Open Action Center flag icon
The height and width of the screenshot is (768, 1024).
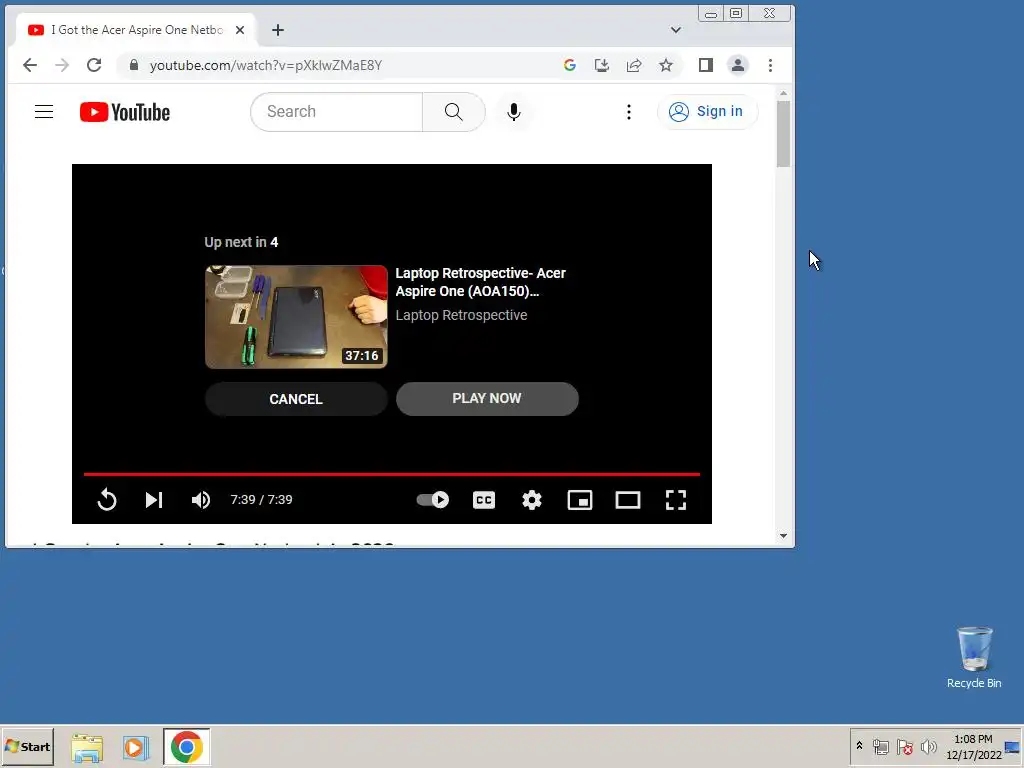[x=904, y=747]
